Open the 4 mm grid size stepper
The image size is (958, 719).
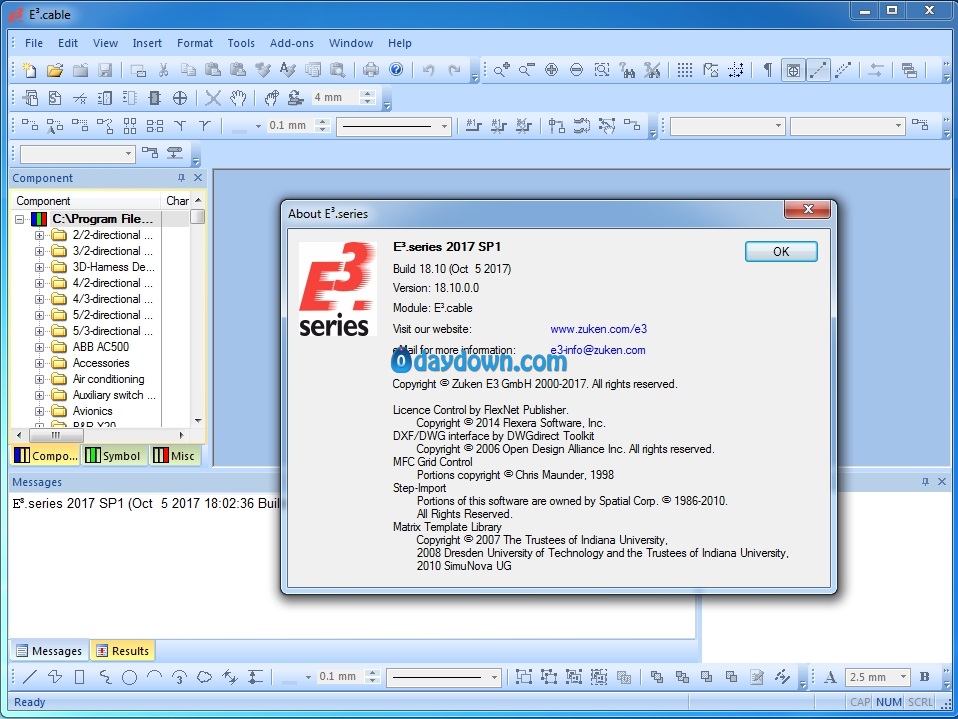(x=367, y=98)
